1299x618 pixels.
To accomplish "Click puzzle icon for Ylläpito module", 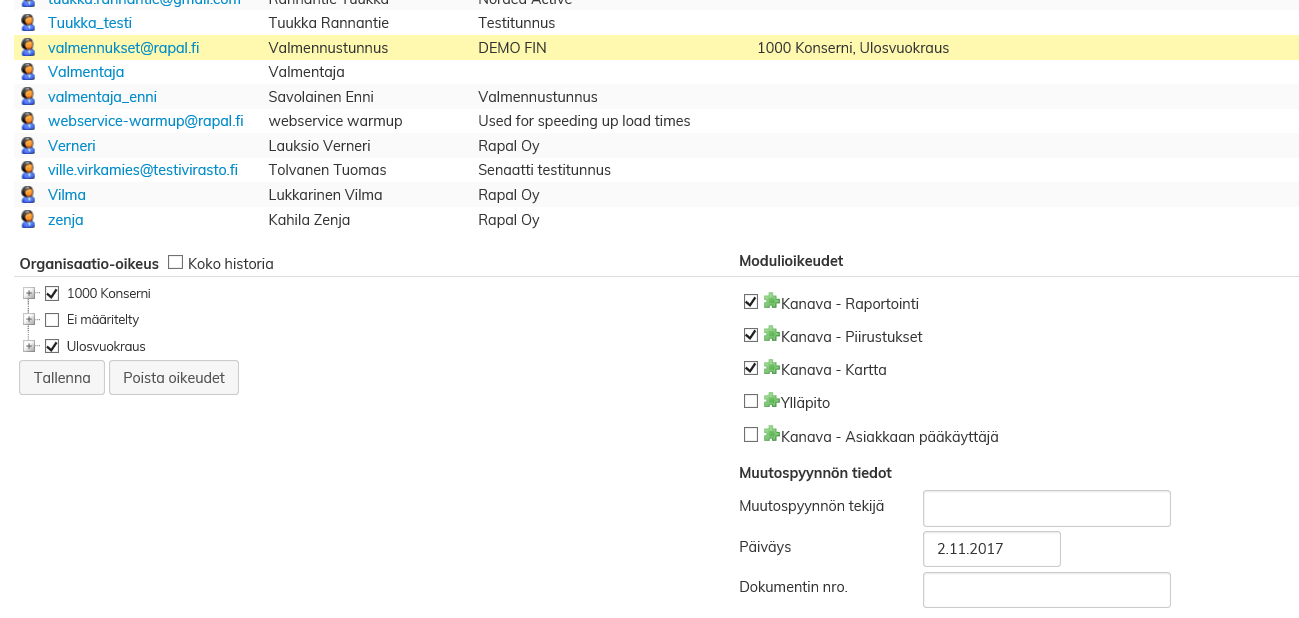I will click(x=771, y=401).
